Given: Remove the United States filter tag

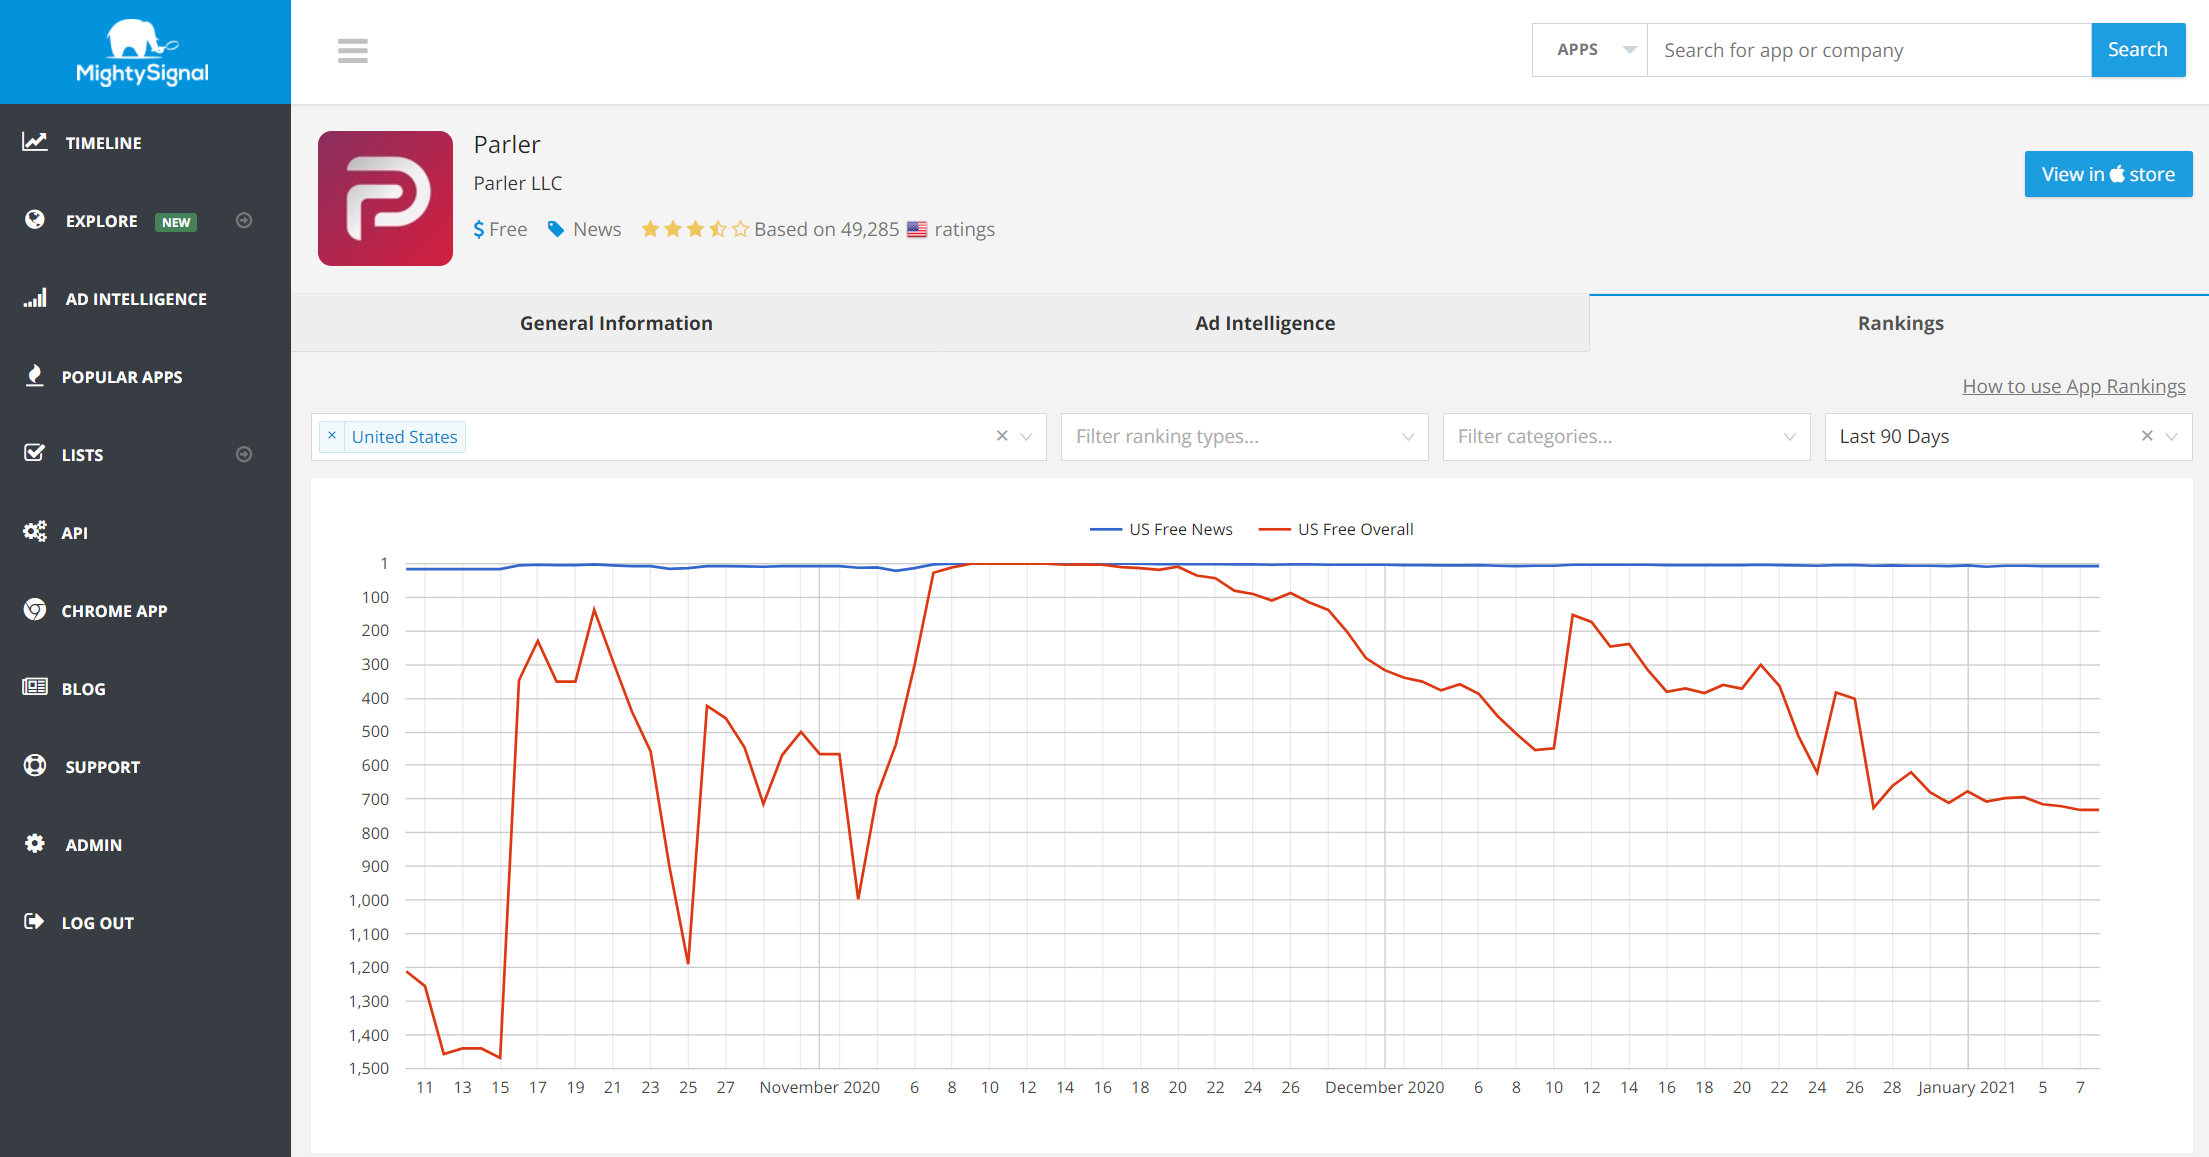Looking at the screenshot, I should coord(332,436).
